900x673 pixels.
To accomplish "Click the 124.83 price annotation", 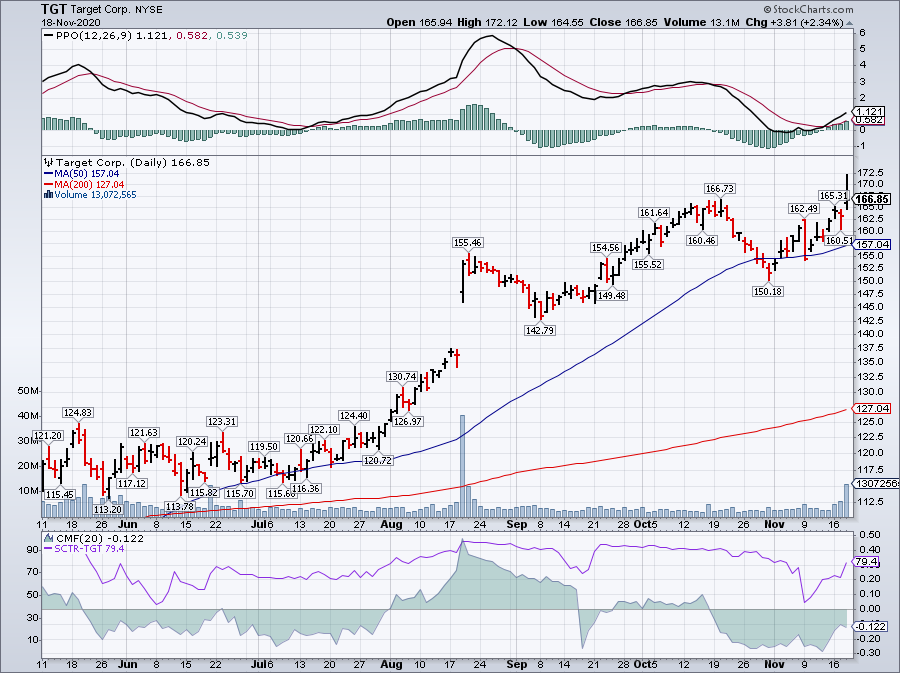I will (78, 413).
